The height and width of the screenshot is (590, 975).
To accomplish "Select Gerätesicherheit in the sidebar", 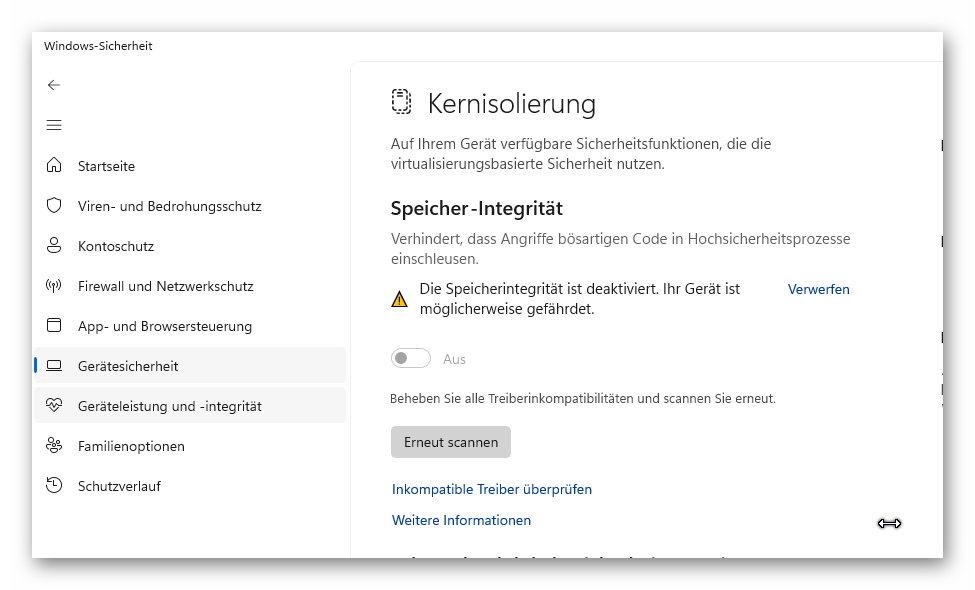I will pos(190,366).
